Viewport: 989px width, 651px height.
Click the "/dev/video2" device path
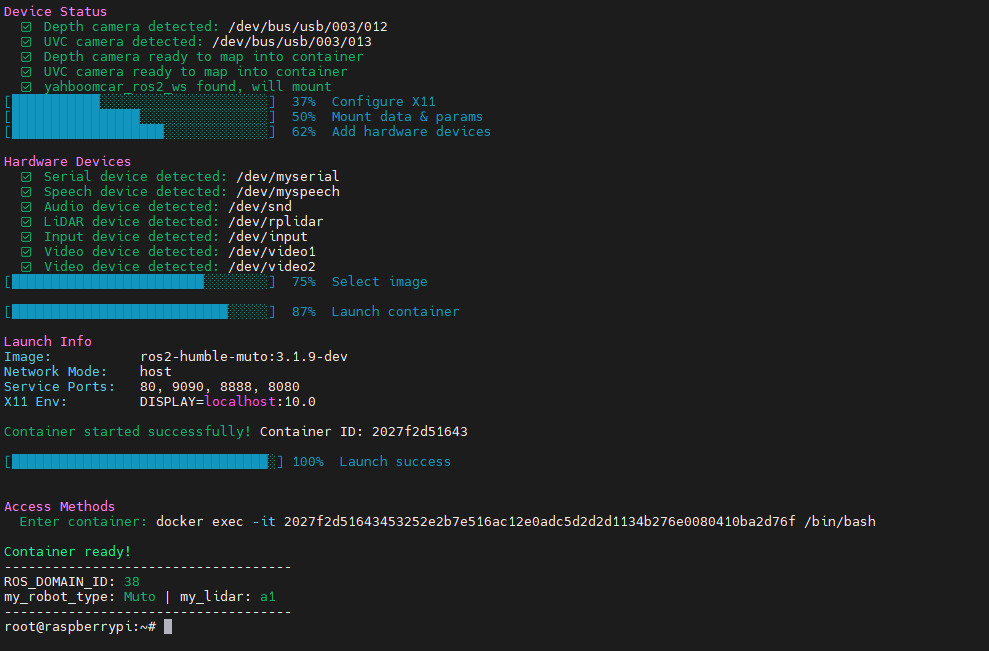[272, 267]
